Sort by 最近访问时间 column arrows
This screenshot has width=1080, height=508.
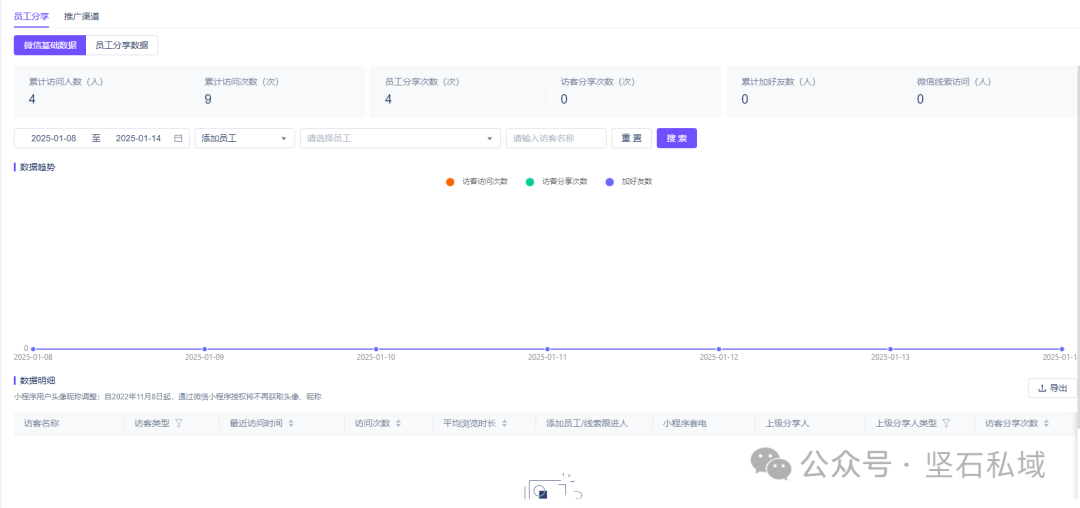tap(291, 423)
